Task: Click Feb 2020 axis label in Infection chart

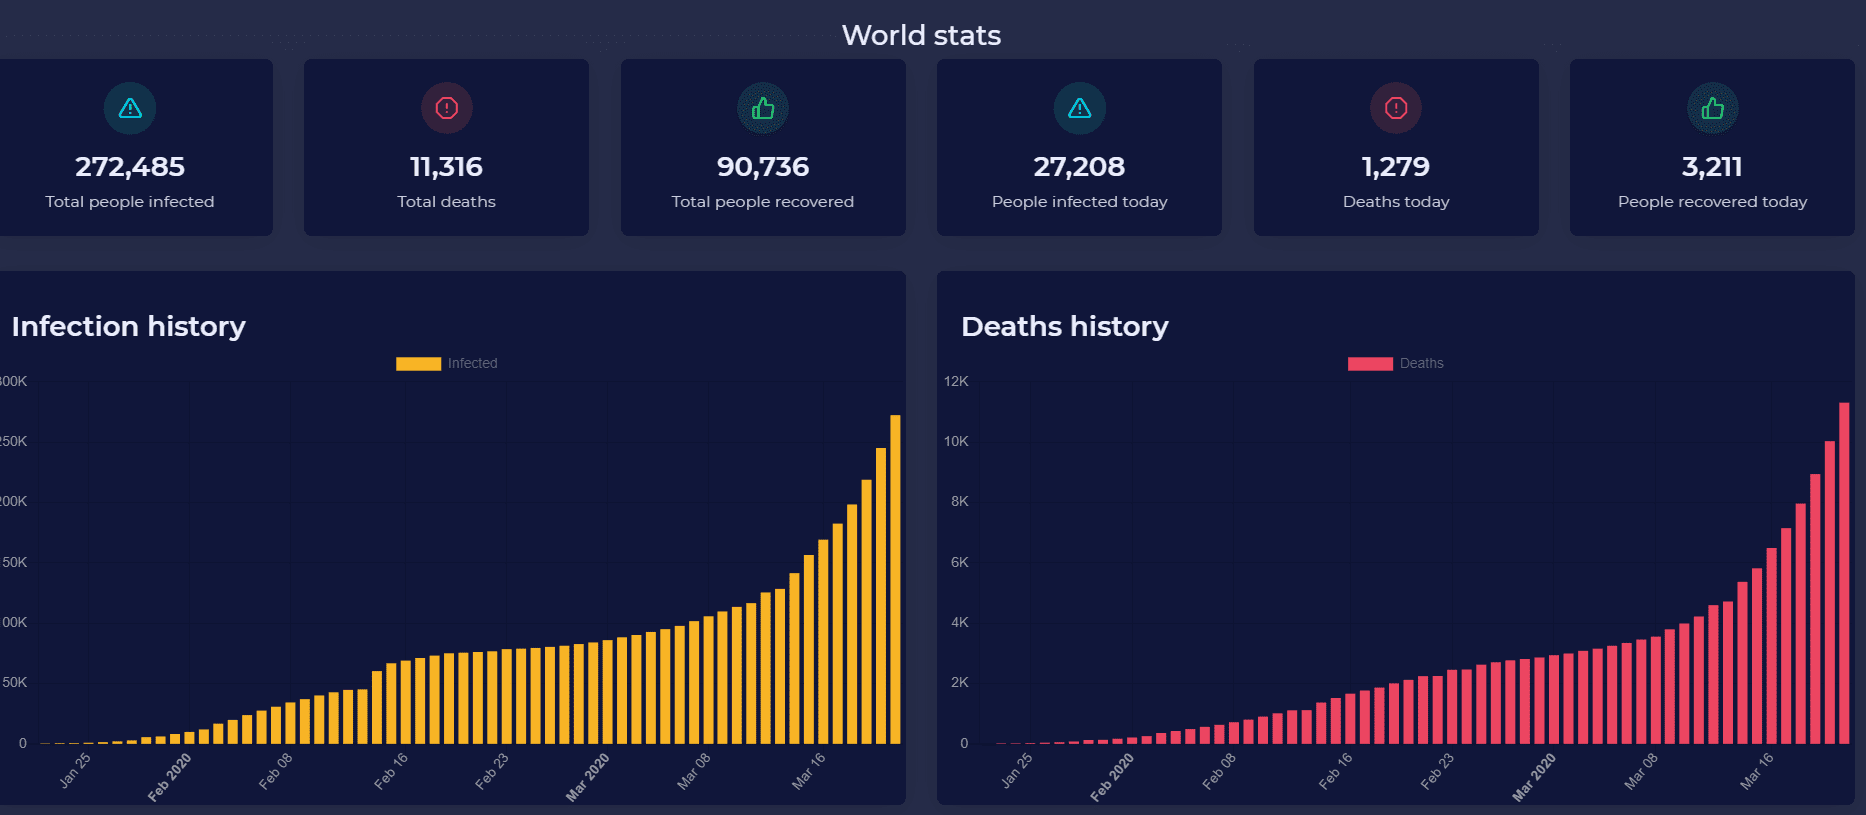Action: (x=170, y=777)
